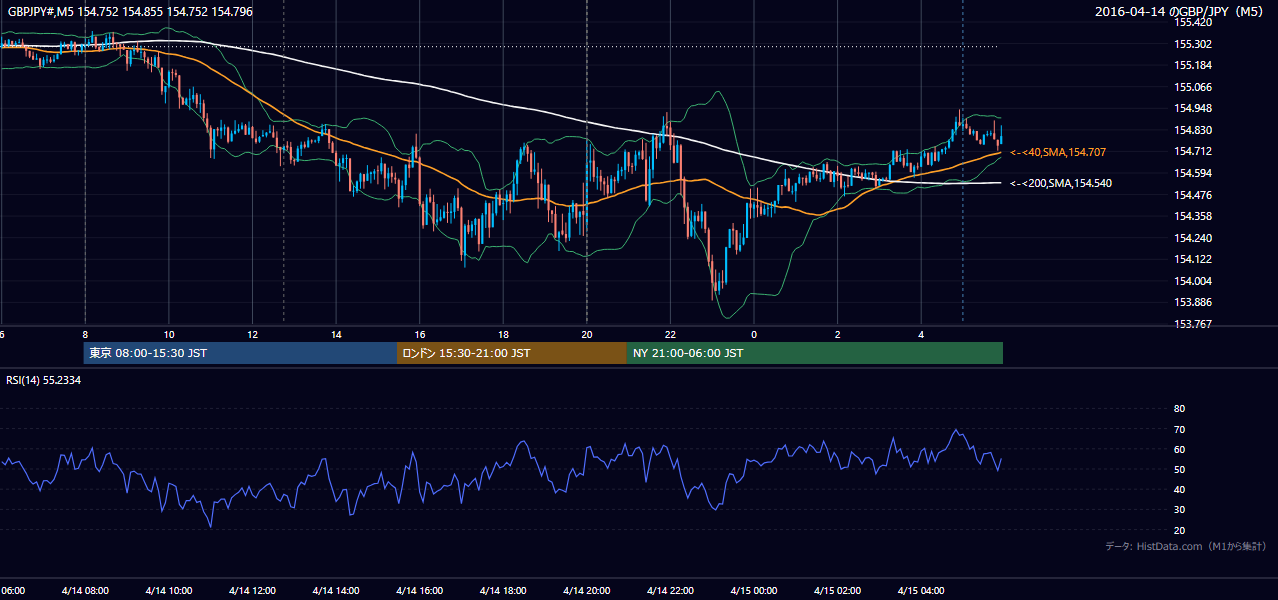Click hour label 10 under price chart

coord(169,335)
